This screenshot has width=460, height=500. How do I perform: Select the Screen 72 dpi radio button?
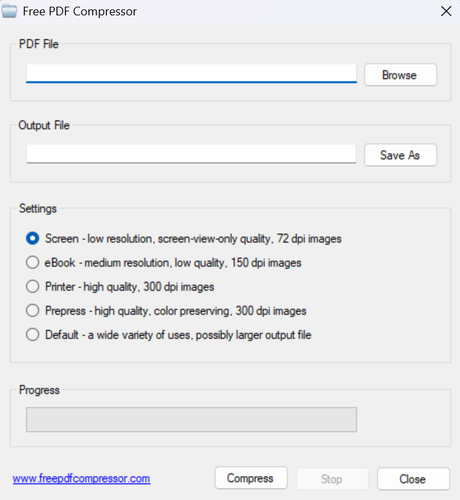tap(33, 238)
